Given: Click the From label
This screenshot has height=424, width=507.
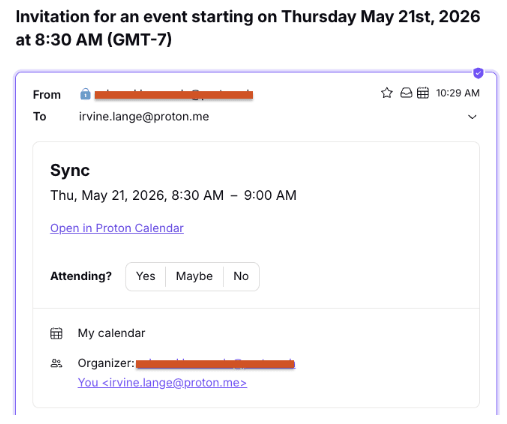Looking at the screenshot, I should (x=47, y=95).
